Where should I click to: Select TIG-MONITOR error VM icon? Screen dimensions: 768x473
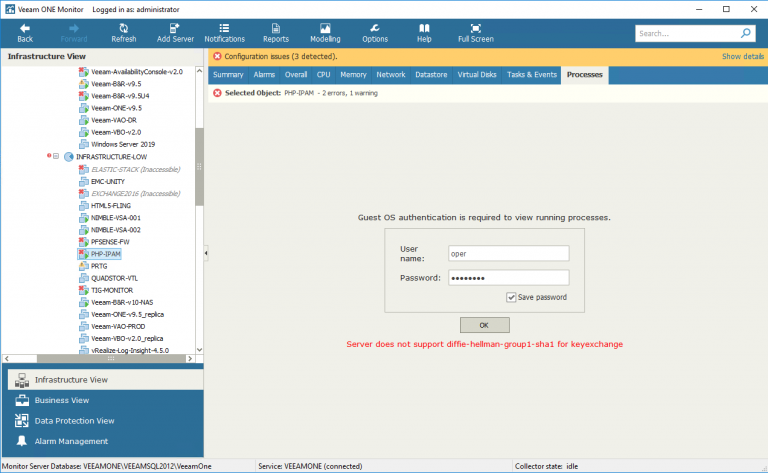pos(84,290)
